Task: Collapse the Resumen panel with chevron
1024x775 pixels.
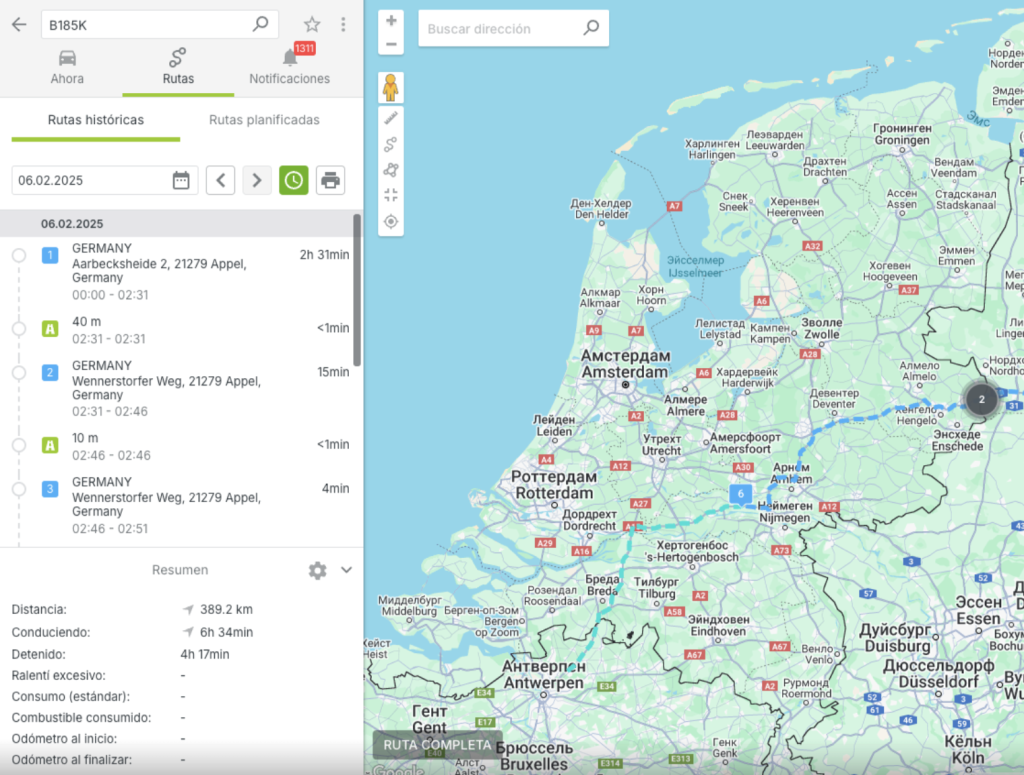Action: pos(346,570)
